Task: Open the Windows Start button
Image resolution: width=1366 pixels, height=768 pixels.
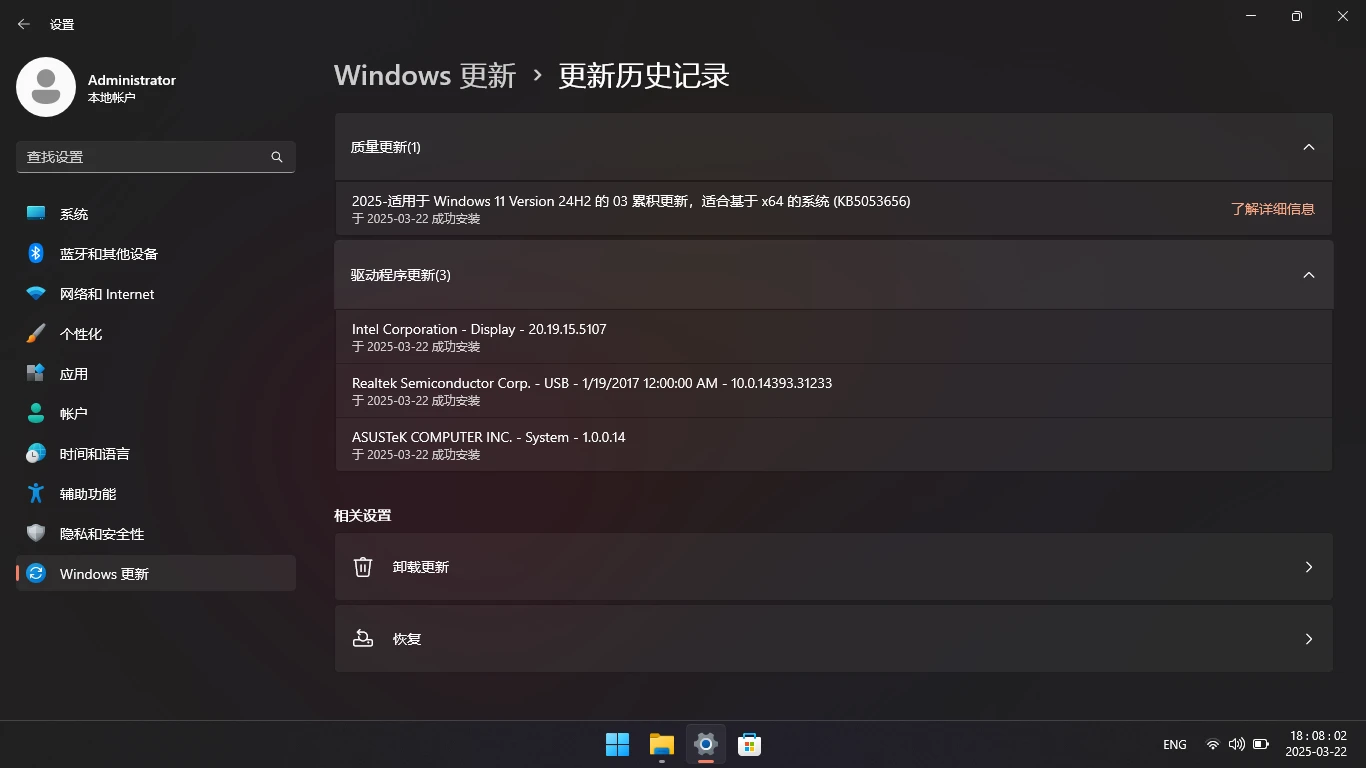Action: (x=618, y=744)
